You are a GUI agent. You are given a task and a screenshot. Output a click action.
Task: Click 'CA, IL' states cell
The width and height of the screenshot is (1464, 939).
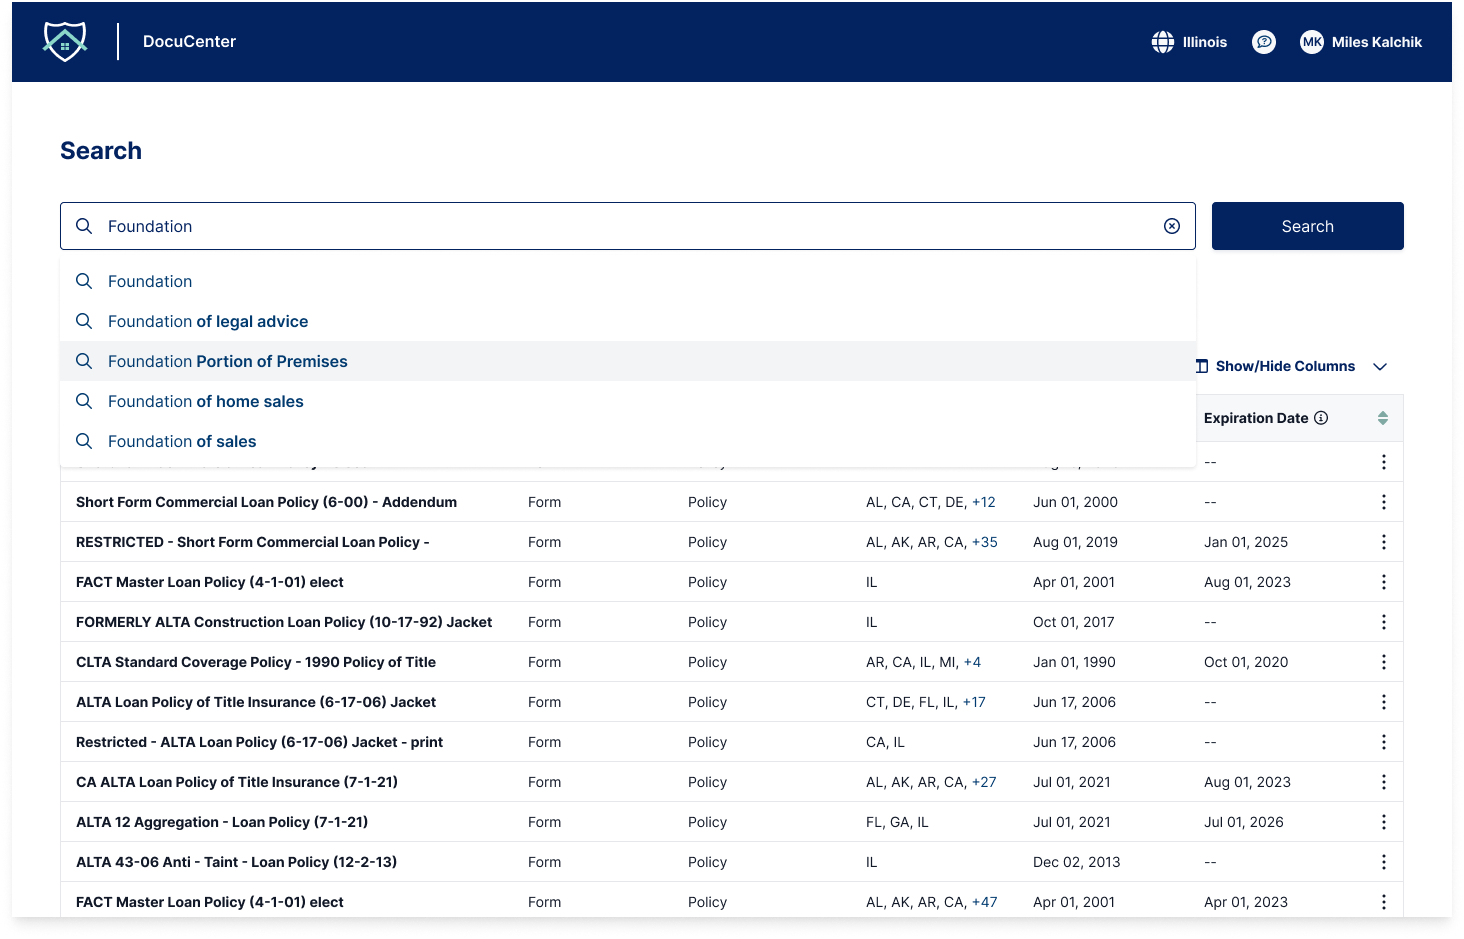(885, 742)
